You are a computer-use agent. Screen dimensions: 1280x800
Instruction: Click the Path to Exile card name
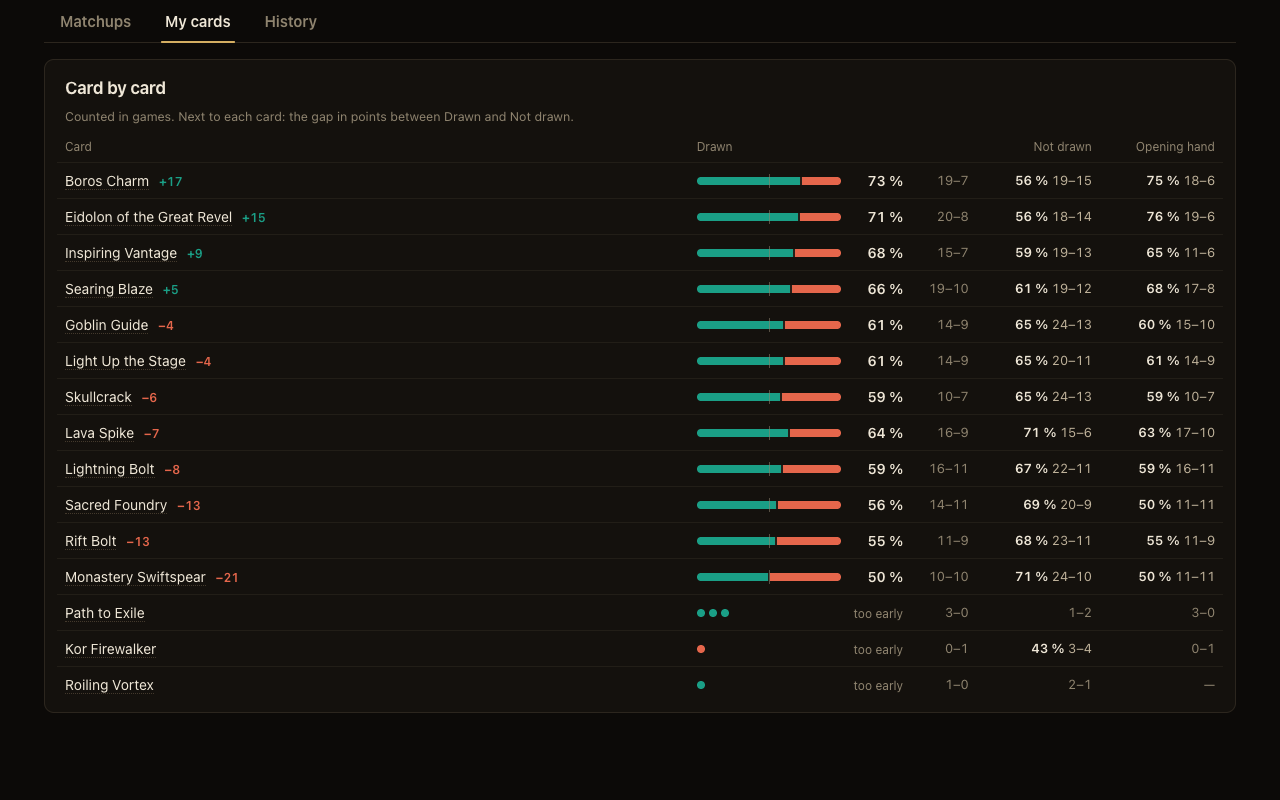(105, 613)
